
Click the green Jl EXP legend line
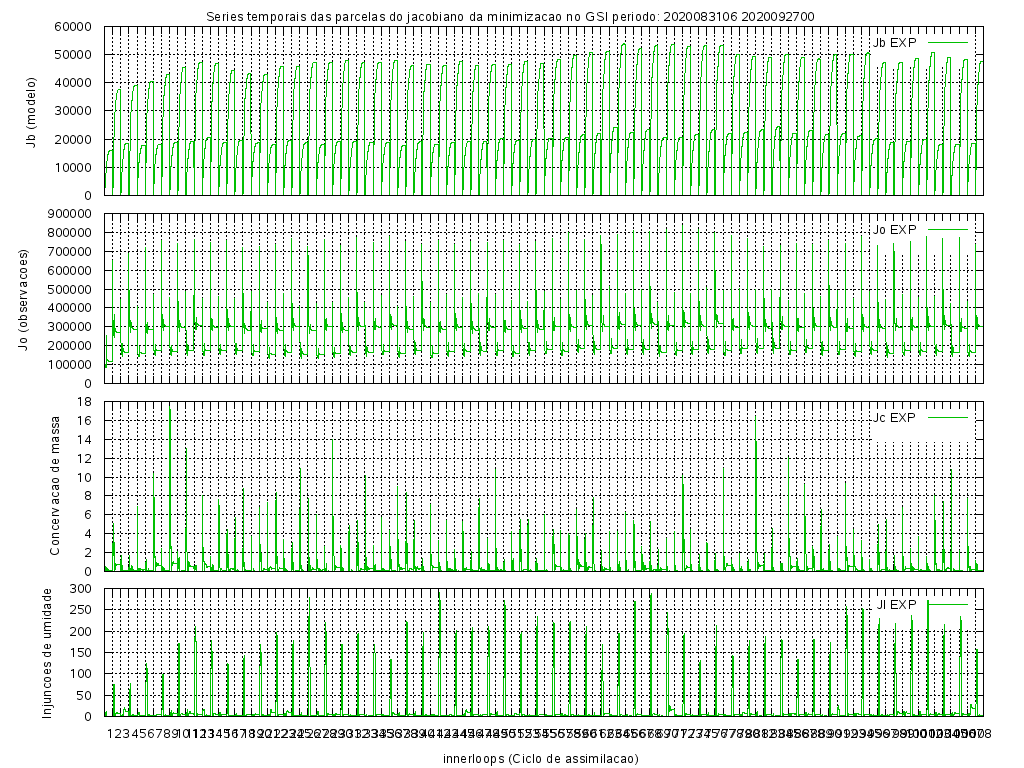point(949,604)
